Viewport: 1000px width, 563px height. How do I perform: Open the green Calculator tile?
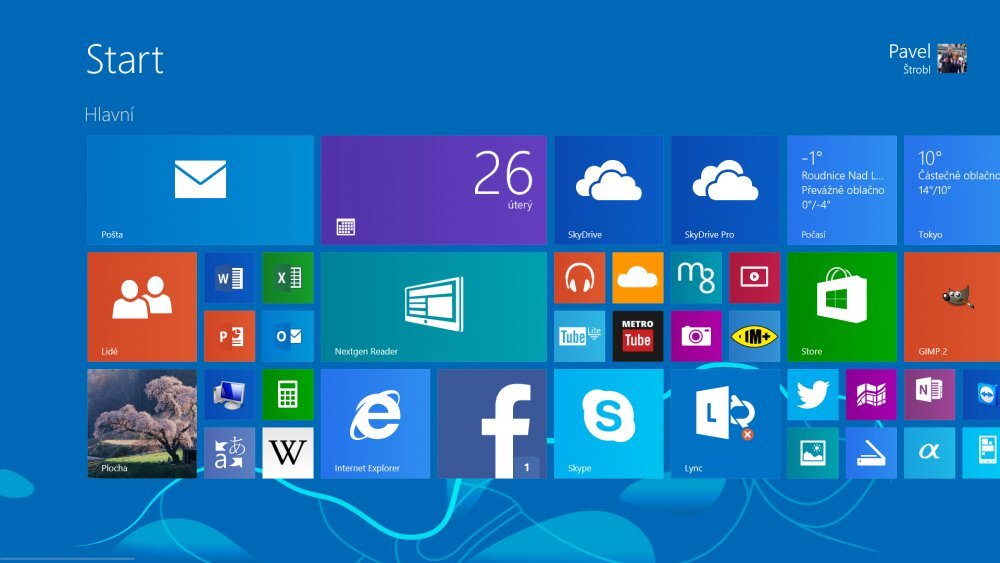(x=288, y=395)
